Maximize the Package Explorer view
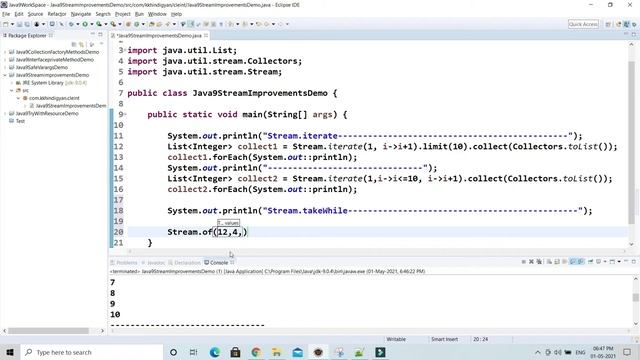640x360 pixels. point(100,34)
